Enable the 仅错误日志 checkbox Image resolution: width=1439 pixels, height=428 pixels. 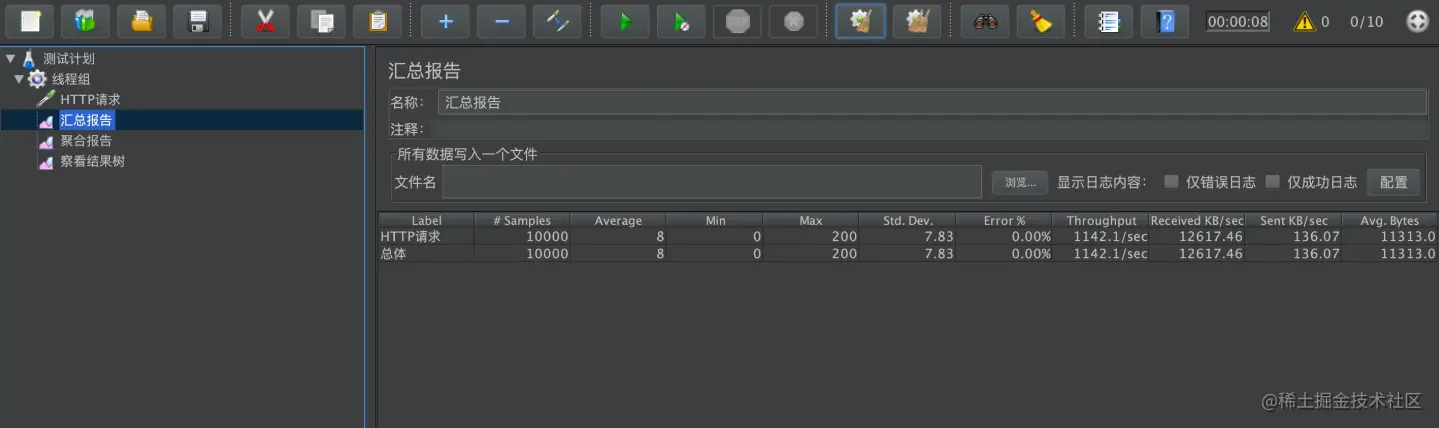click(1171, 182)
